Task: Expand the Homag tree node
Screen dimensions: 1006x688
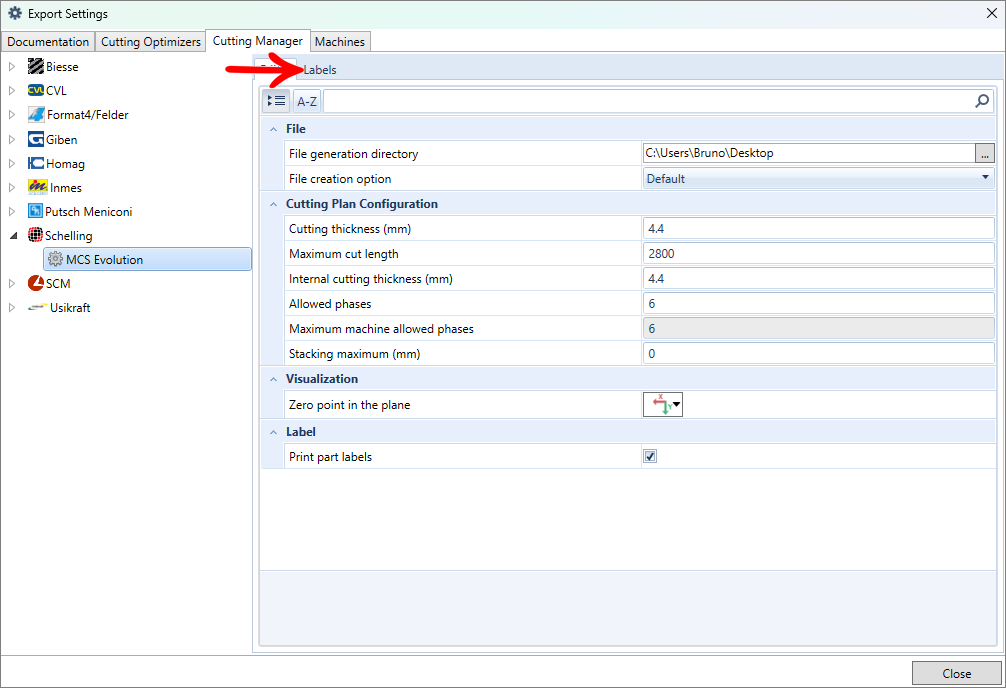Action: [12, 164]
